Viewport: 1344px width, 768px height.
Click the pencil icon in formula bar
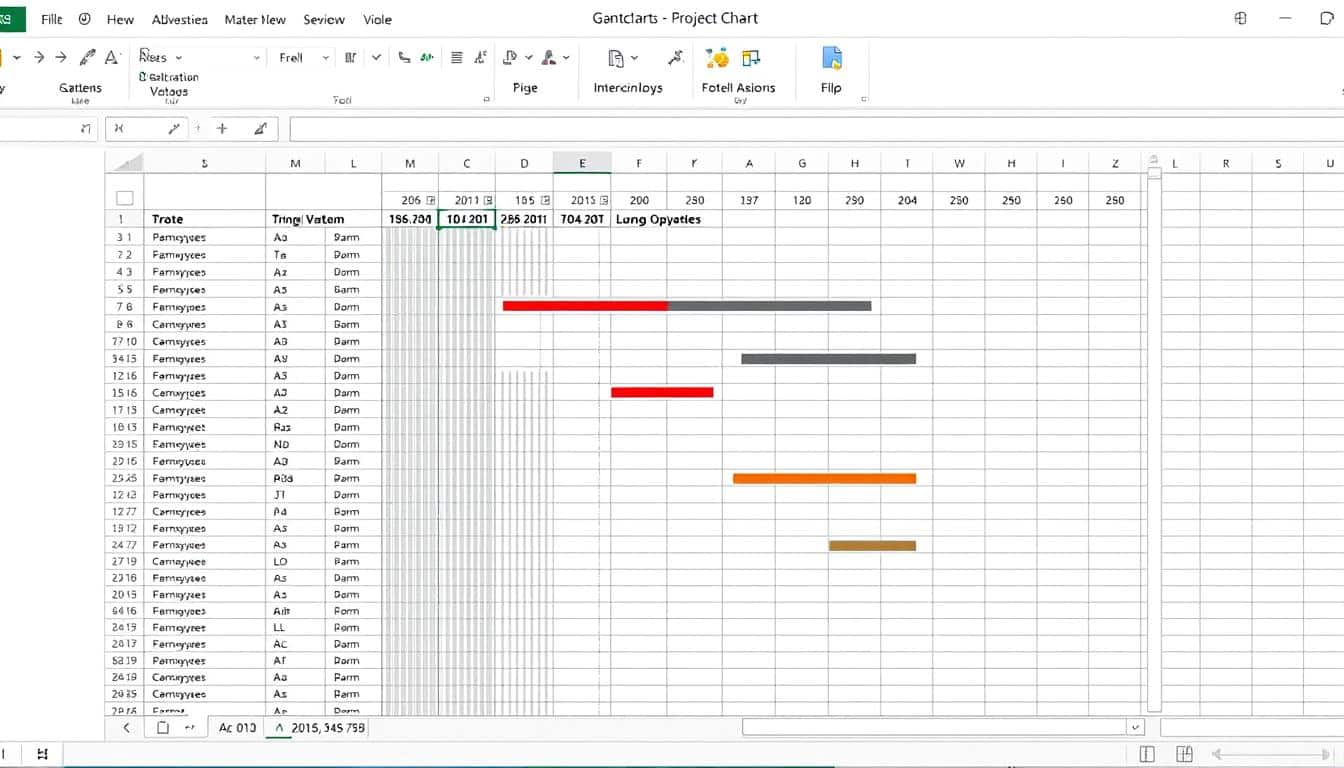coord(174,128)
